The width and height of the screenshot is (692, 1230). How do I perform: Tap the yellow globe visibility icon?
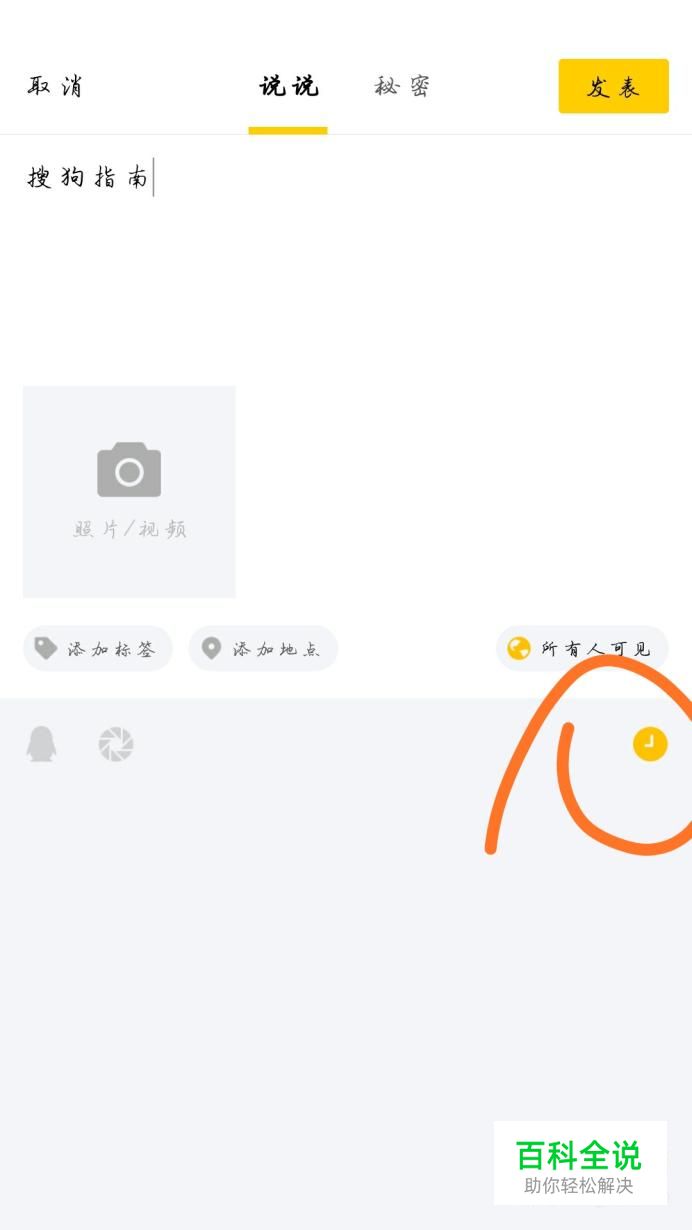coord(518,648)
